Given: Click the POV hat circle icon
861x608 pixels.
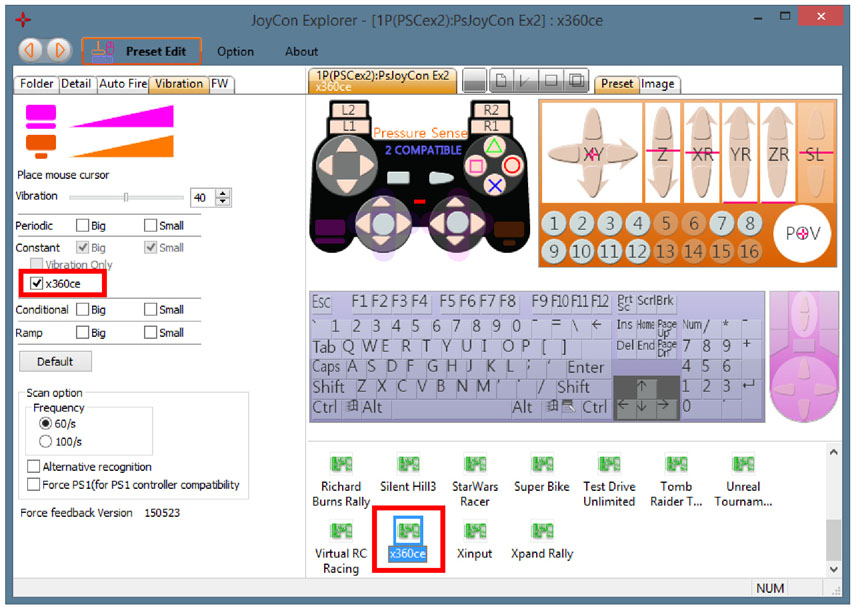Looking at the screenshot, I should tap(802, 233).
